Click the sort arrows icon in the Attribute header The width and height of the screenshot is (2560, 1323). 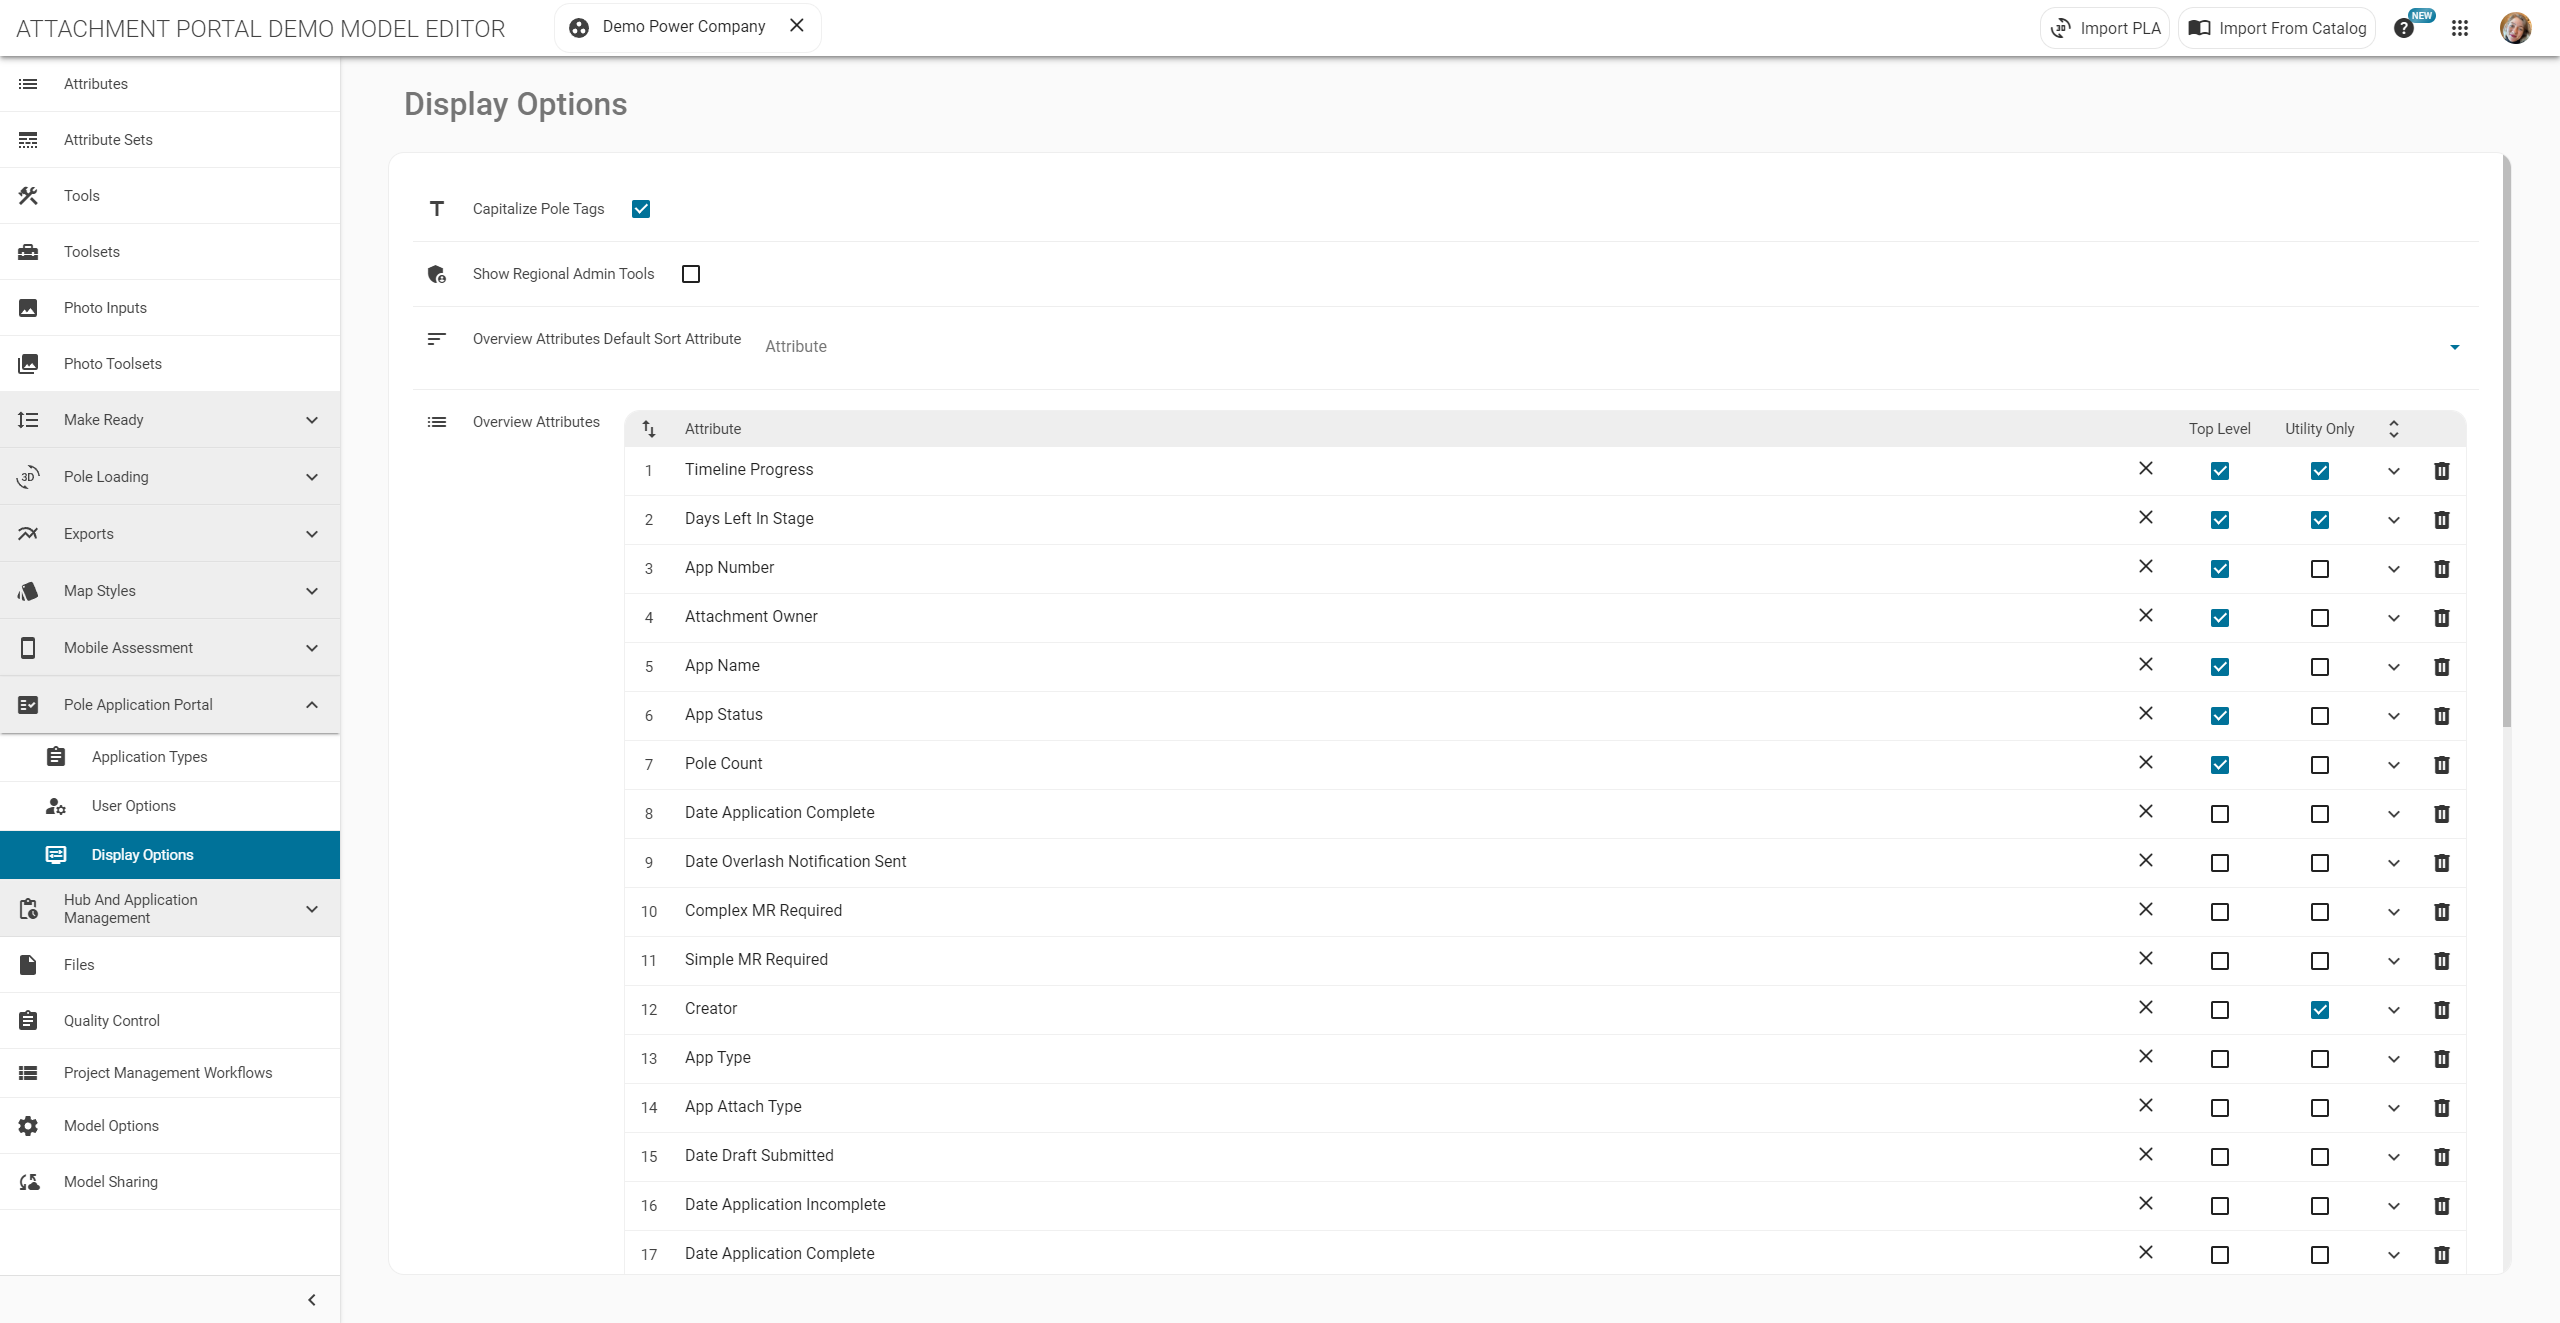649,429
